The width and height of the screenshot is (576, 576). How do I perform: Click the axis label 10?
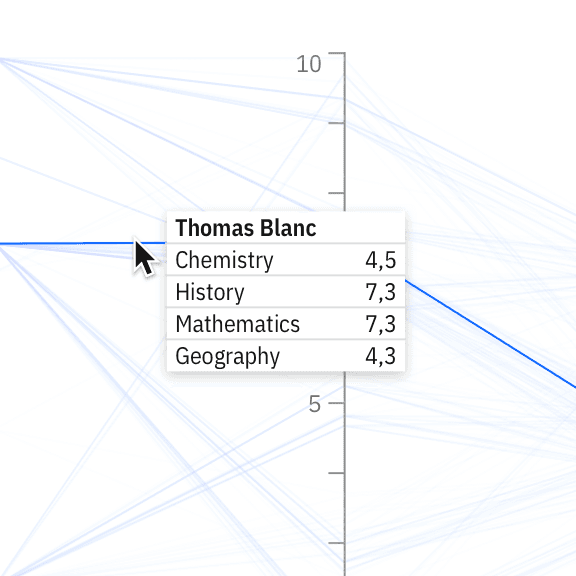click(309, 64)
